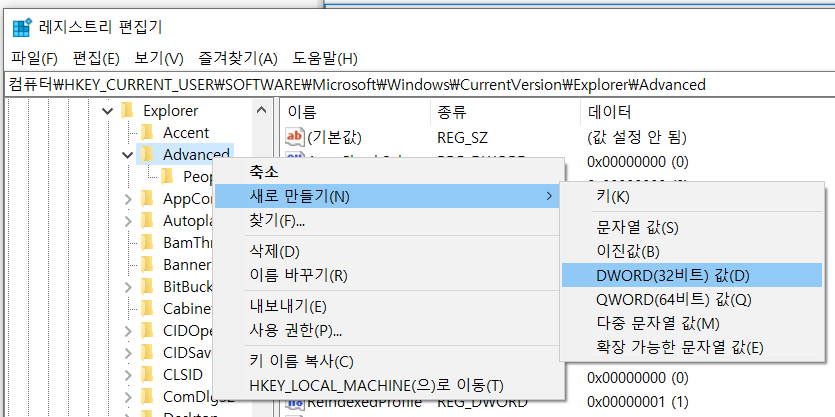Select the CLSID folder icon

tap(148, 374)
